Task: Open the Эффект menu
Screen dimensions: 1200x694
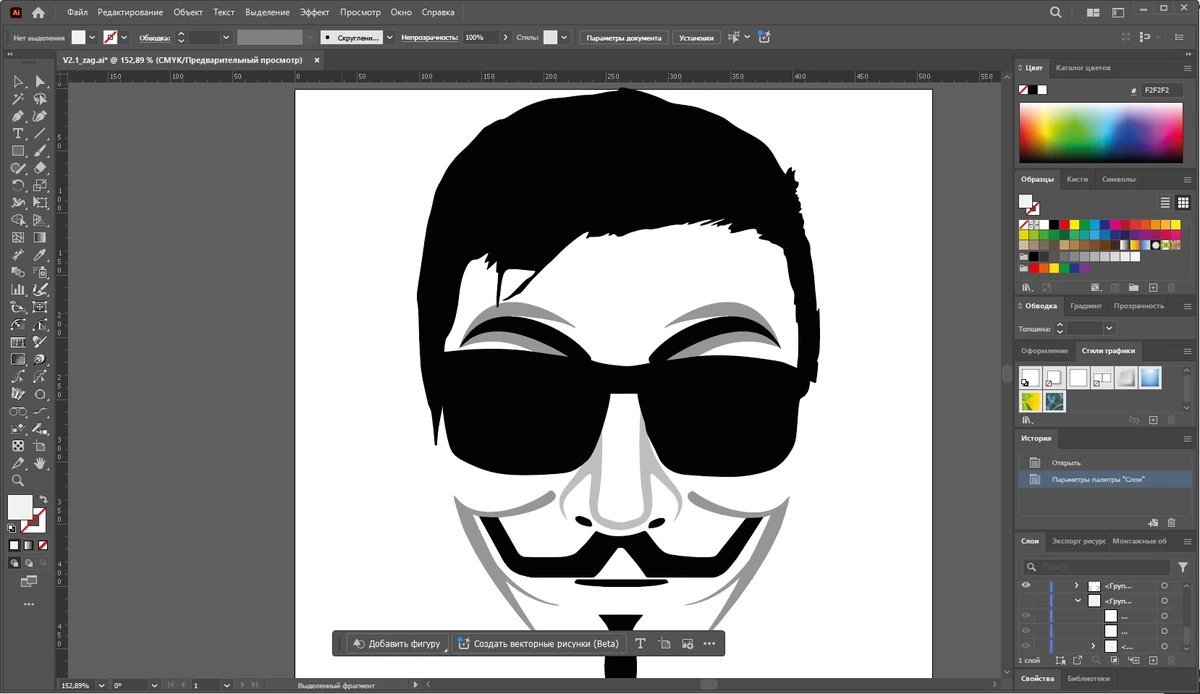Action: coord(315,12)
